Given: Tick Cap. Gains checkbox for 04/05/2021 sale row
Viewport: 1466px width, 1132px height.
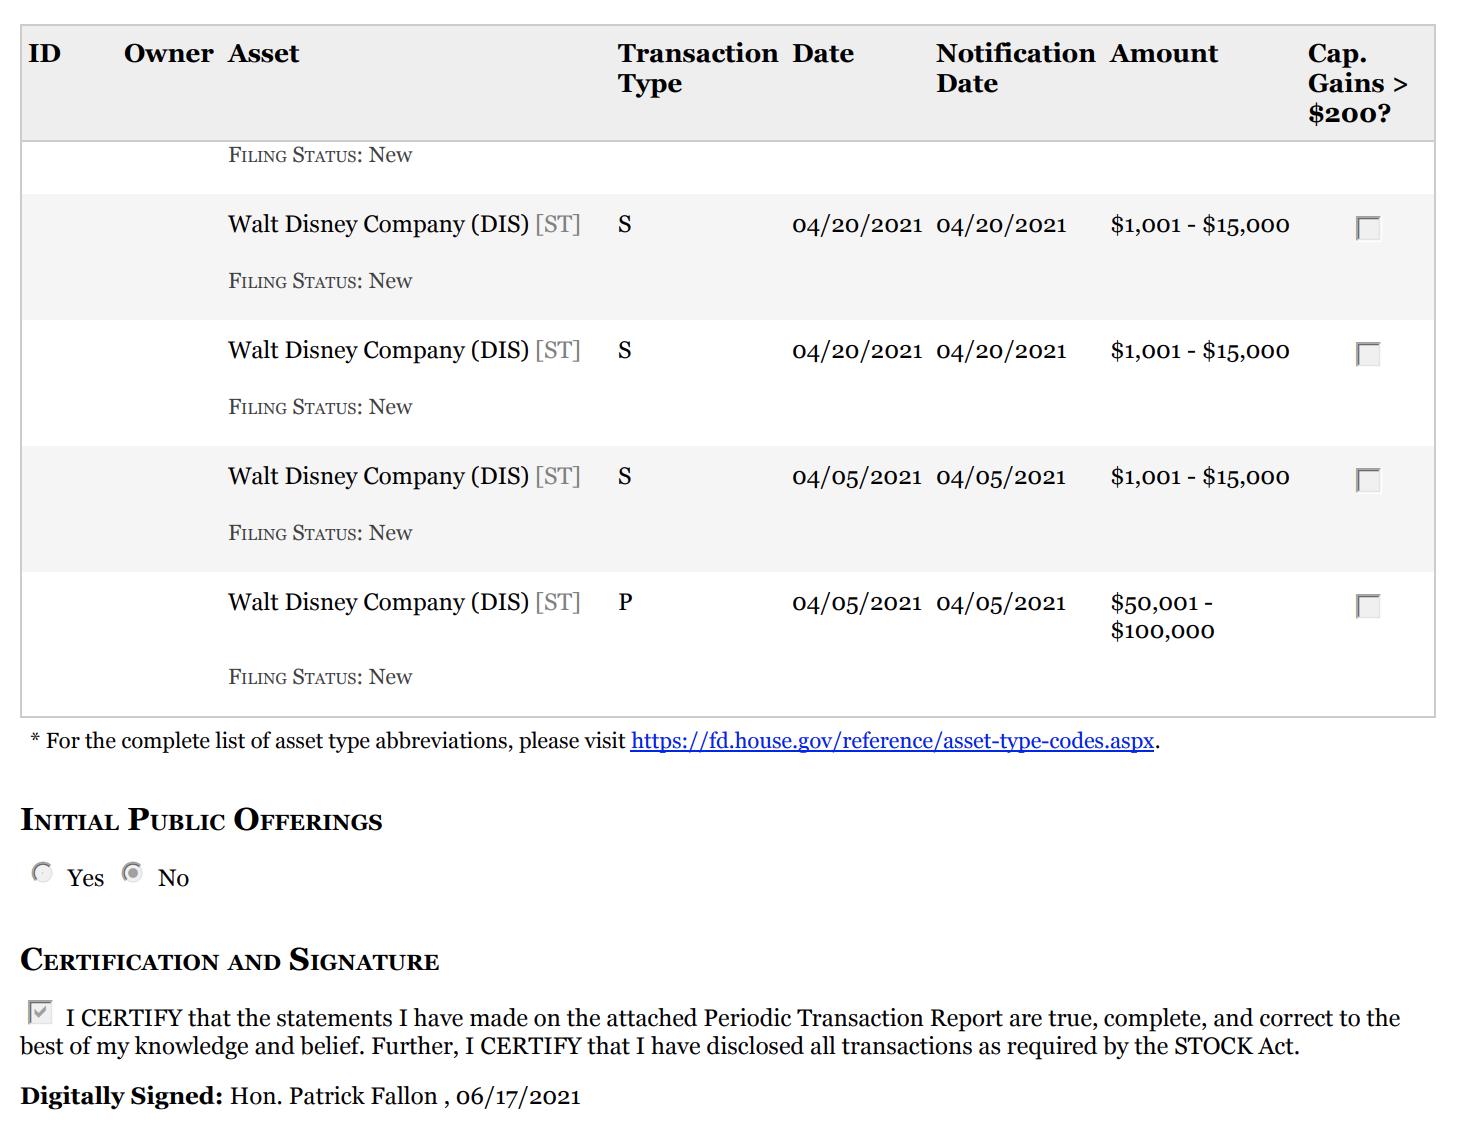Looking at the screenshot, I should 1367,480.
